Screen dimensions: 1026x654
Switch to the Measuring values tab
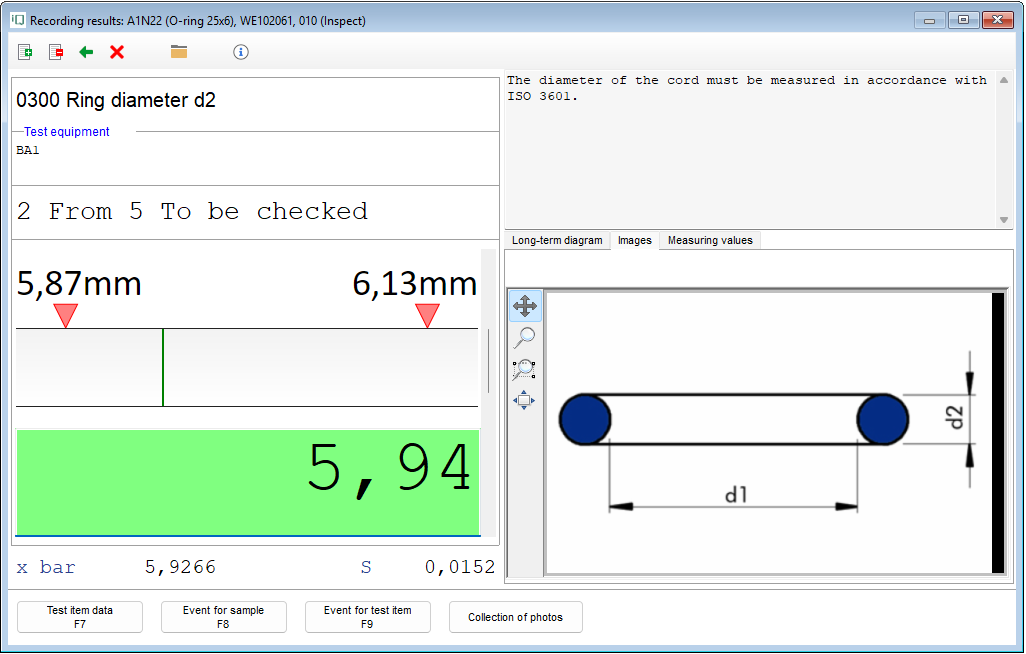[x=710, y=240]
